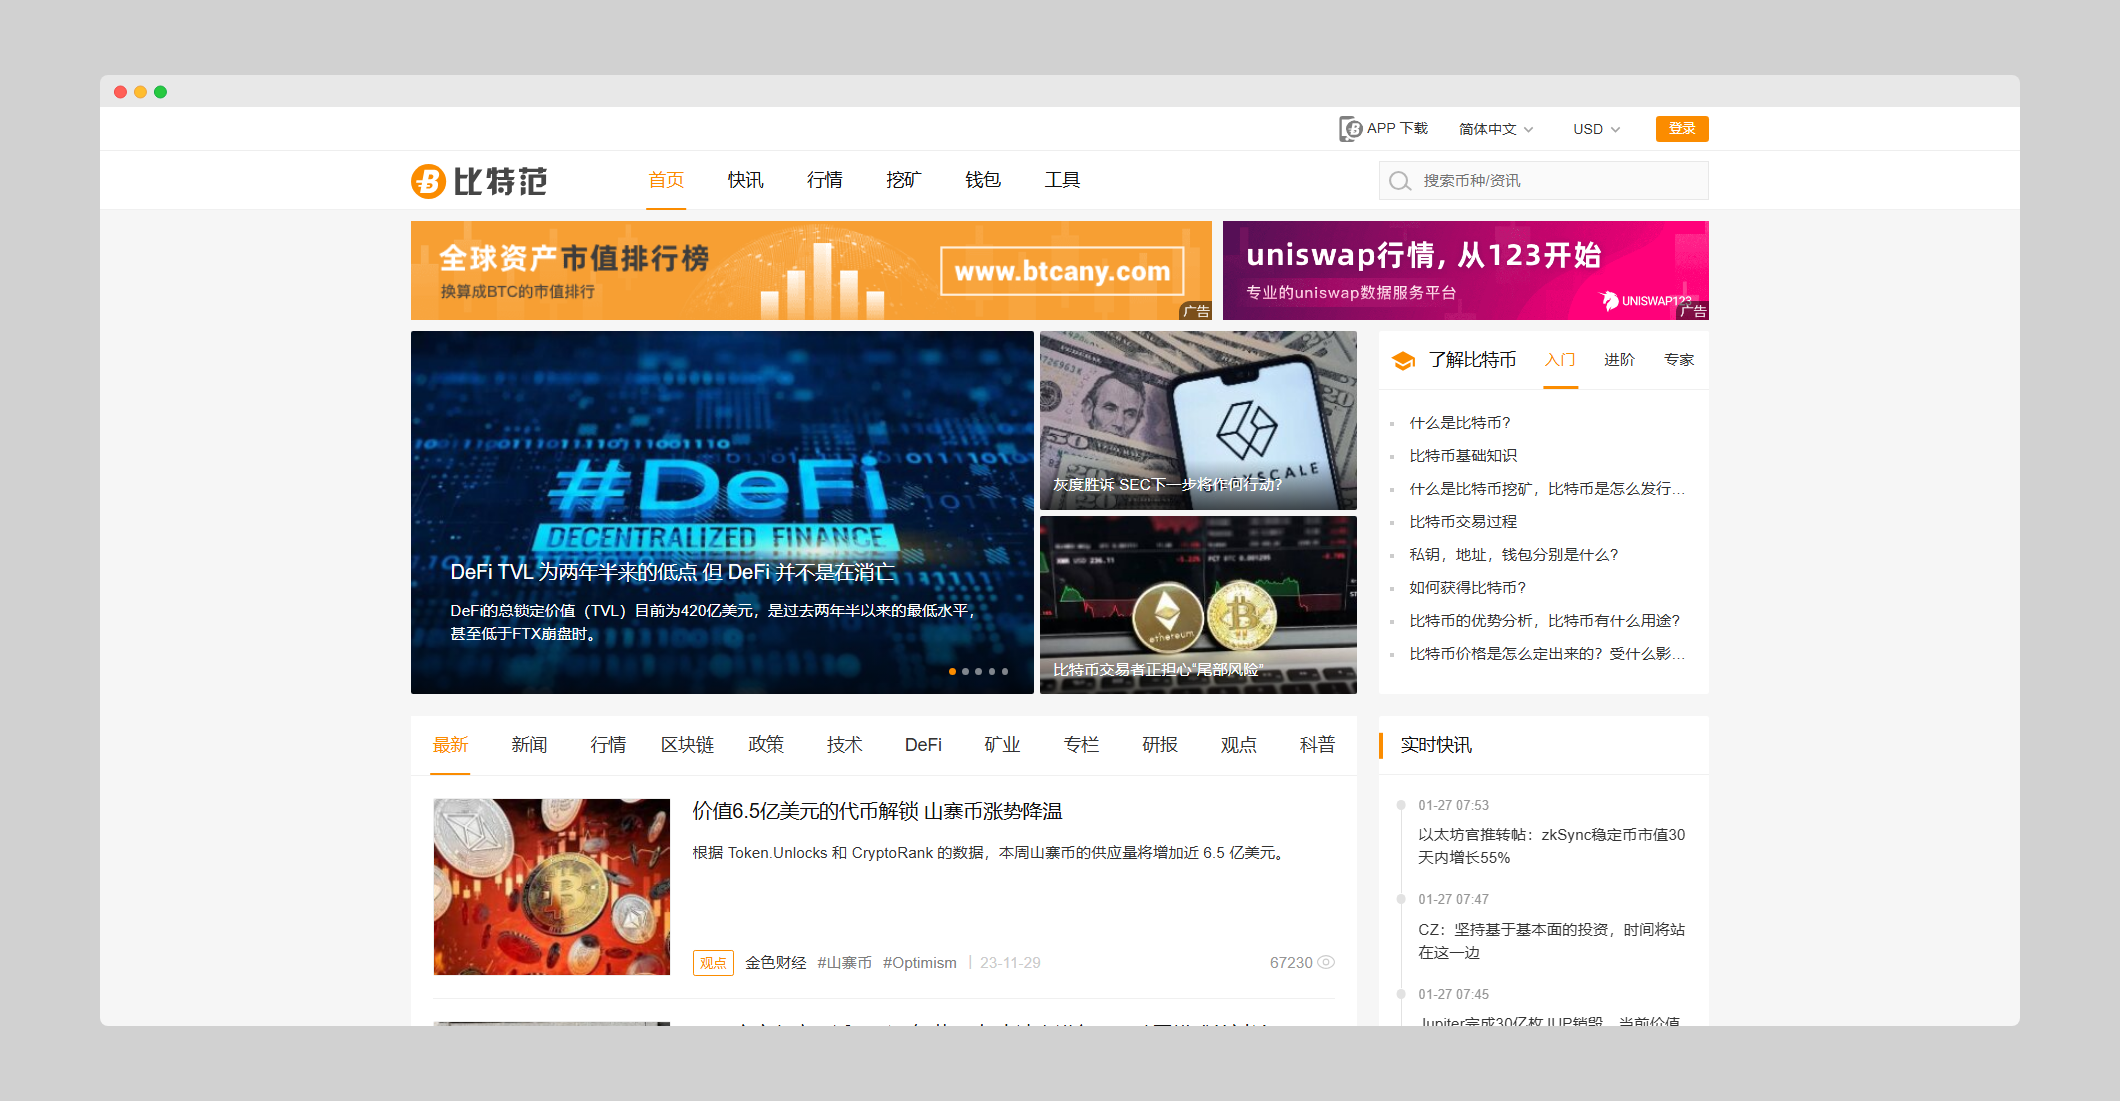
Task: Open the 行情 main navigation menu item
Action: [x=824, y=180]
